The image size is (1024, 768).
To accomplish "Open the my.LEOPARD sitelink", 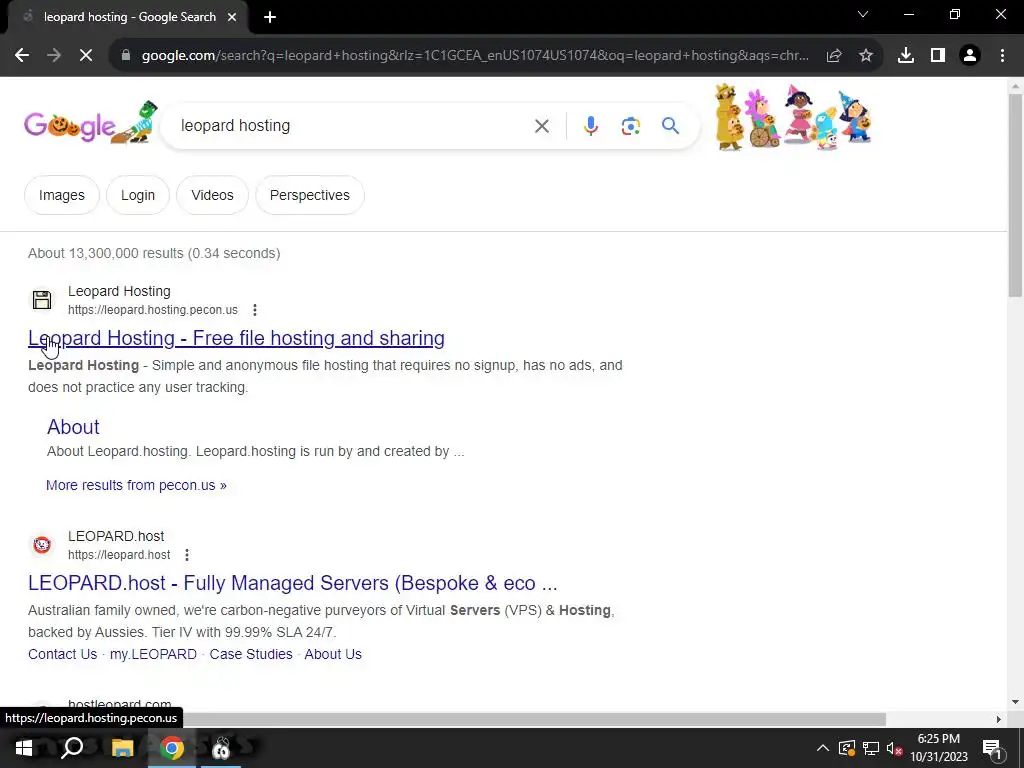I will tap(153, 654).
